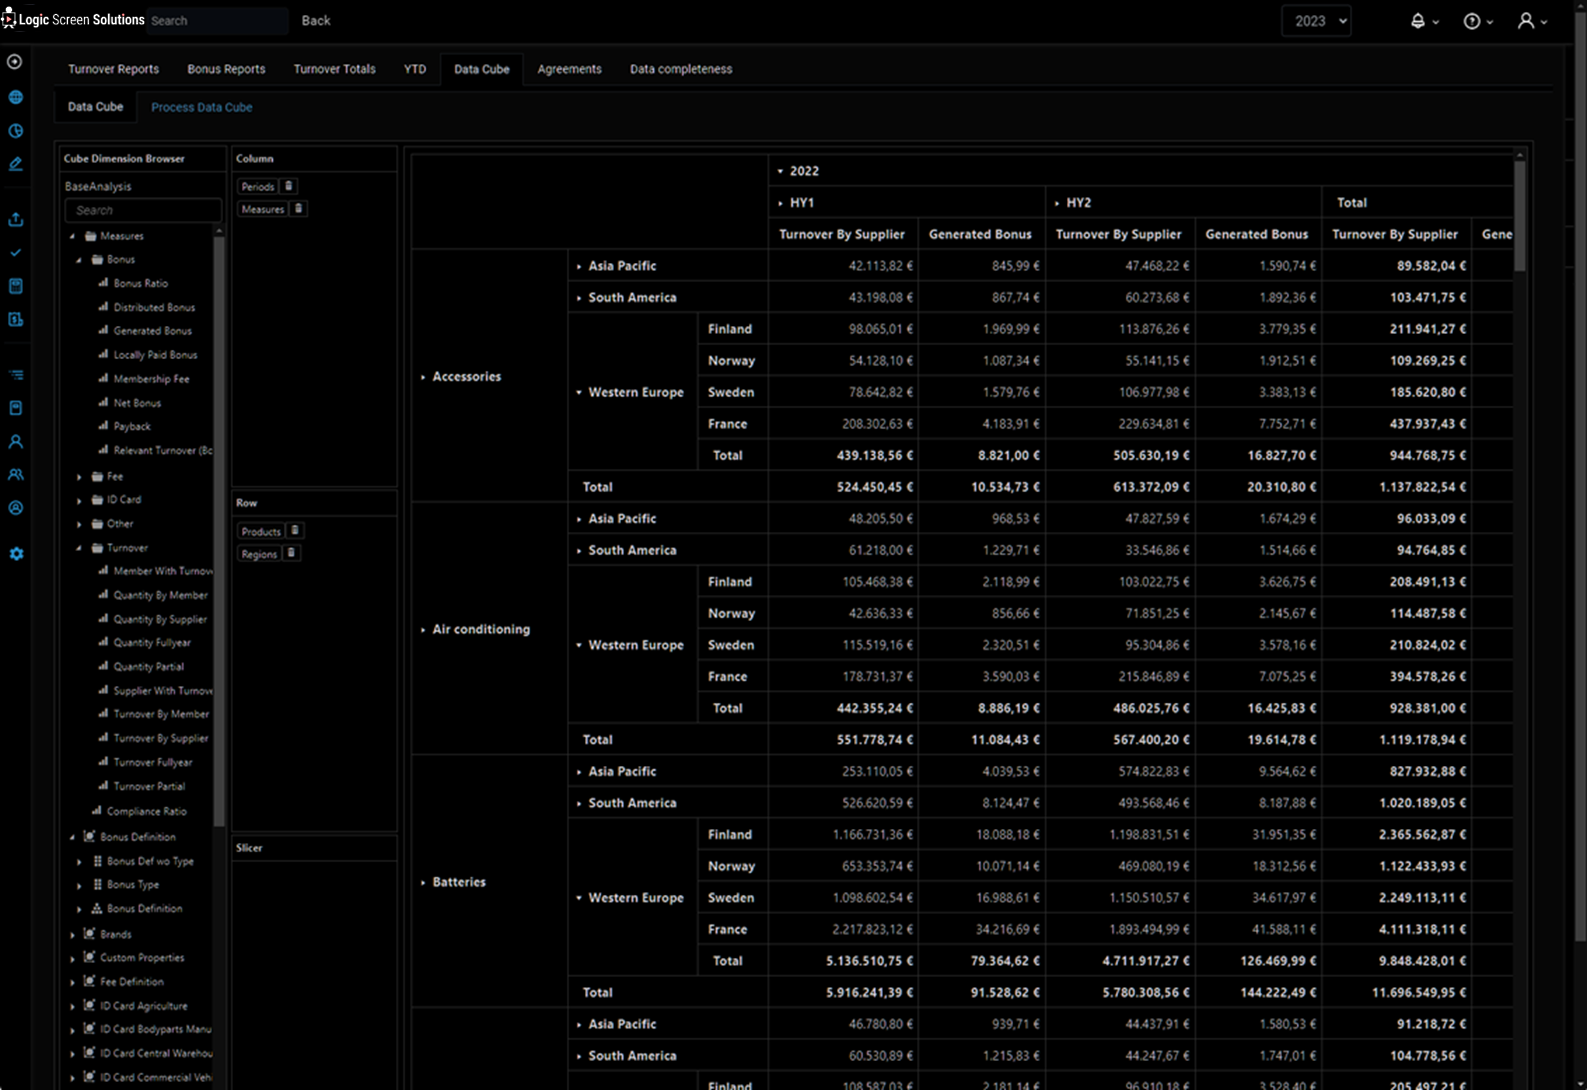Select the Products row chip
1587x1090 pixels.
(x=261, y=532)
